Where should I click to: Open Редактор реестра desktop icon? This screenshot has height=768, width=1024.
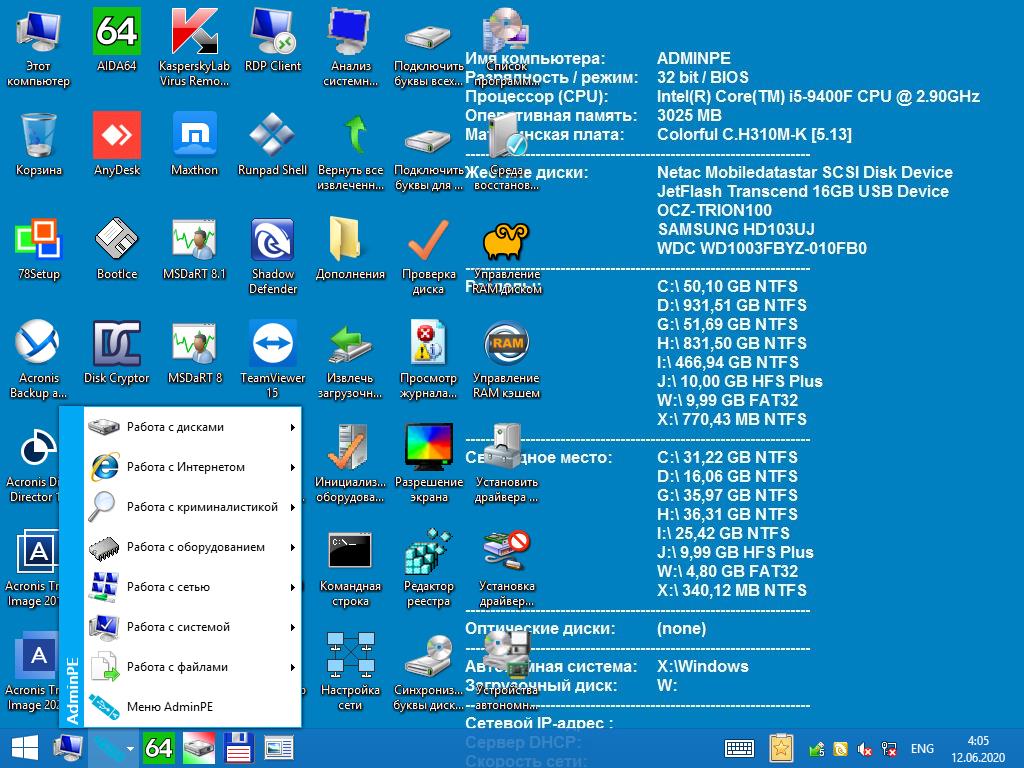coord(428,552)
